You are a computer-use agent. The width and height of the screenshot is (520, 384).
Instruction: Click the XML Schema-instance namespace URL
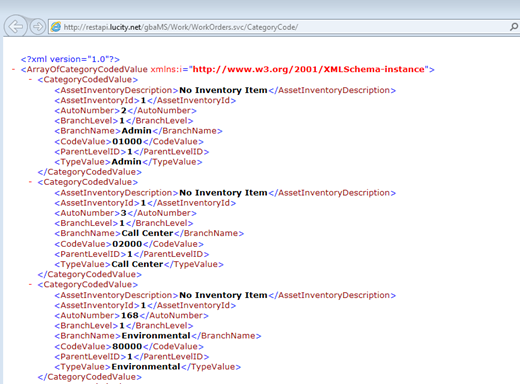pyautogui.click(x=309, y=69)
